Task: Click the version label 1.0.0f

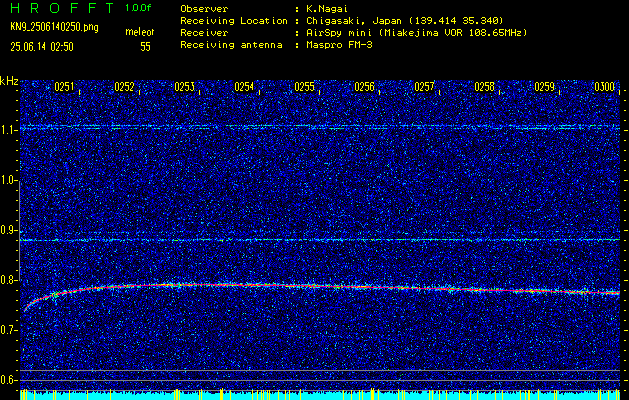Action: 139,8
